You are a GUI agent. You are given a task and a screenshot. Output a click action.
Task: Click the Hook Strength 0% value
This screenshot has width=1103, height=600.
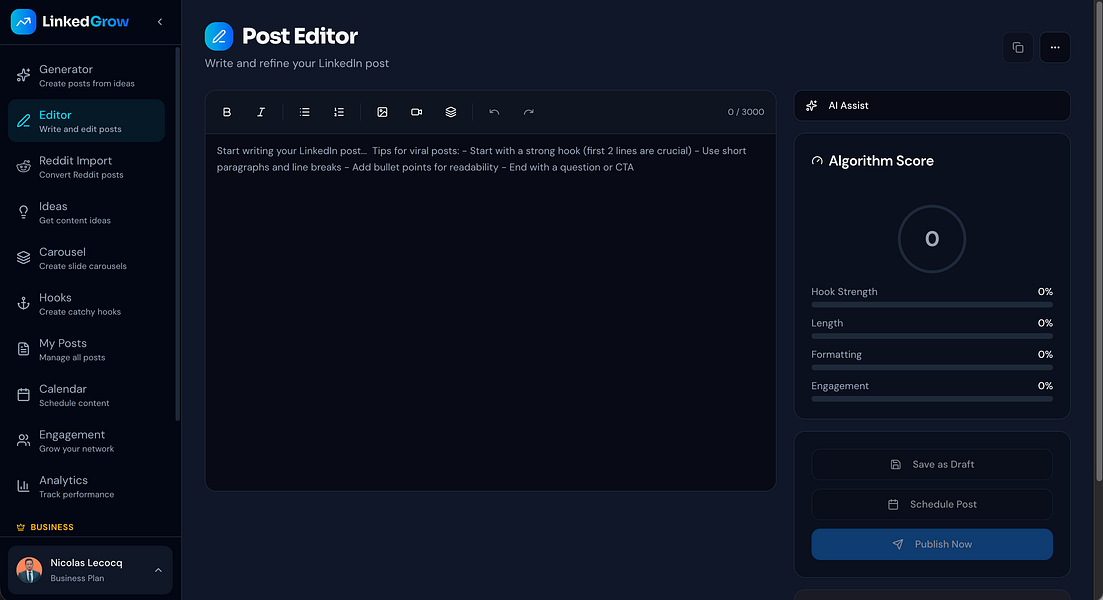[x=1045, y=291]
